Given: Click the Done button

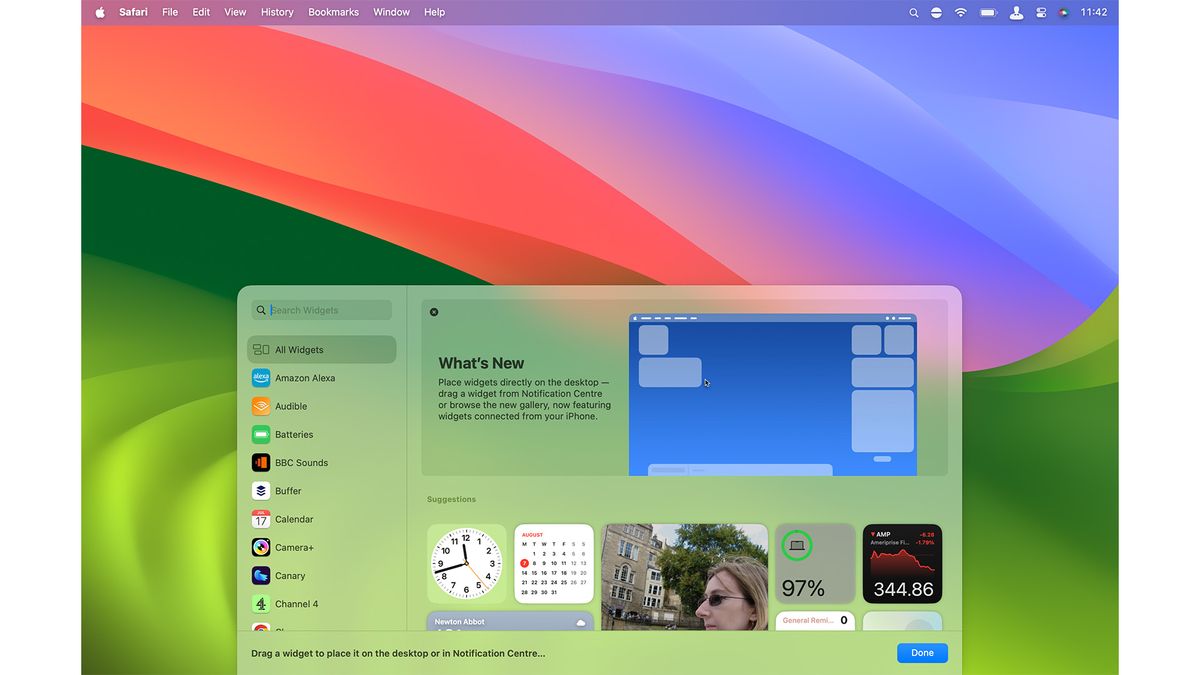Looking at the screenshot, I should [x=921, y=652].
